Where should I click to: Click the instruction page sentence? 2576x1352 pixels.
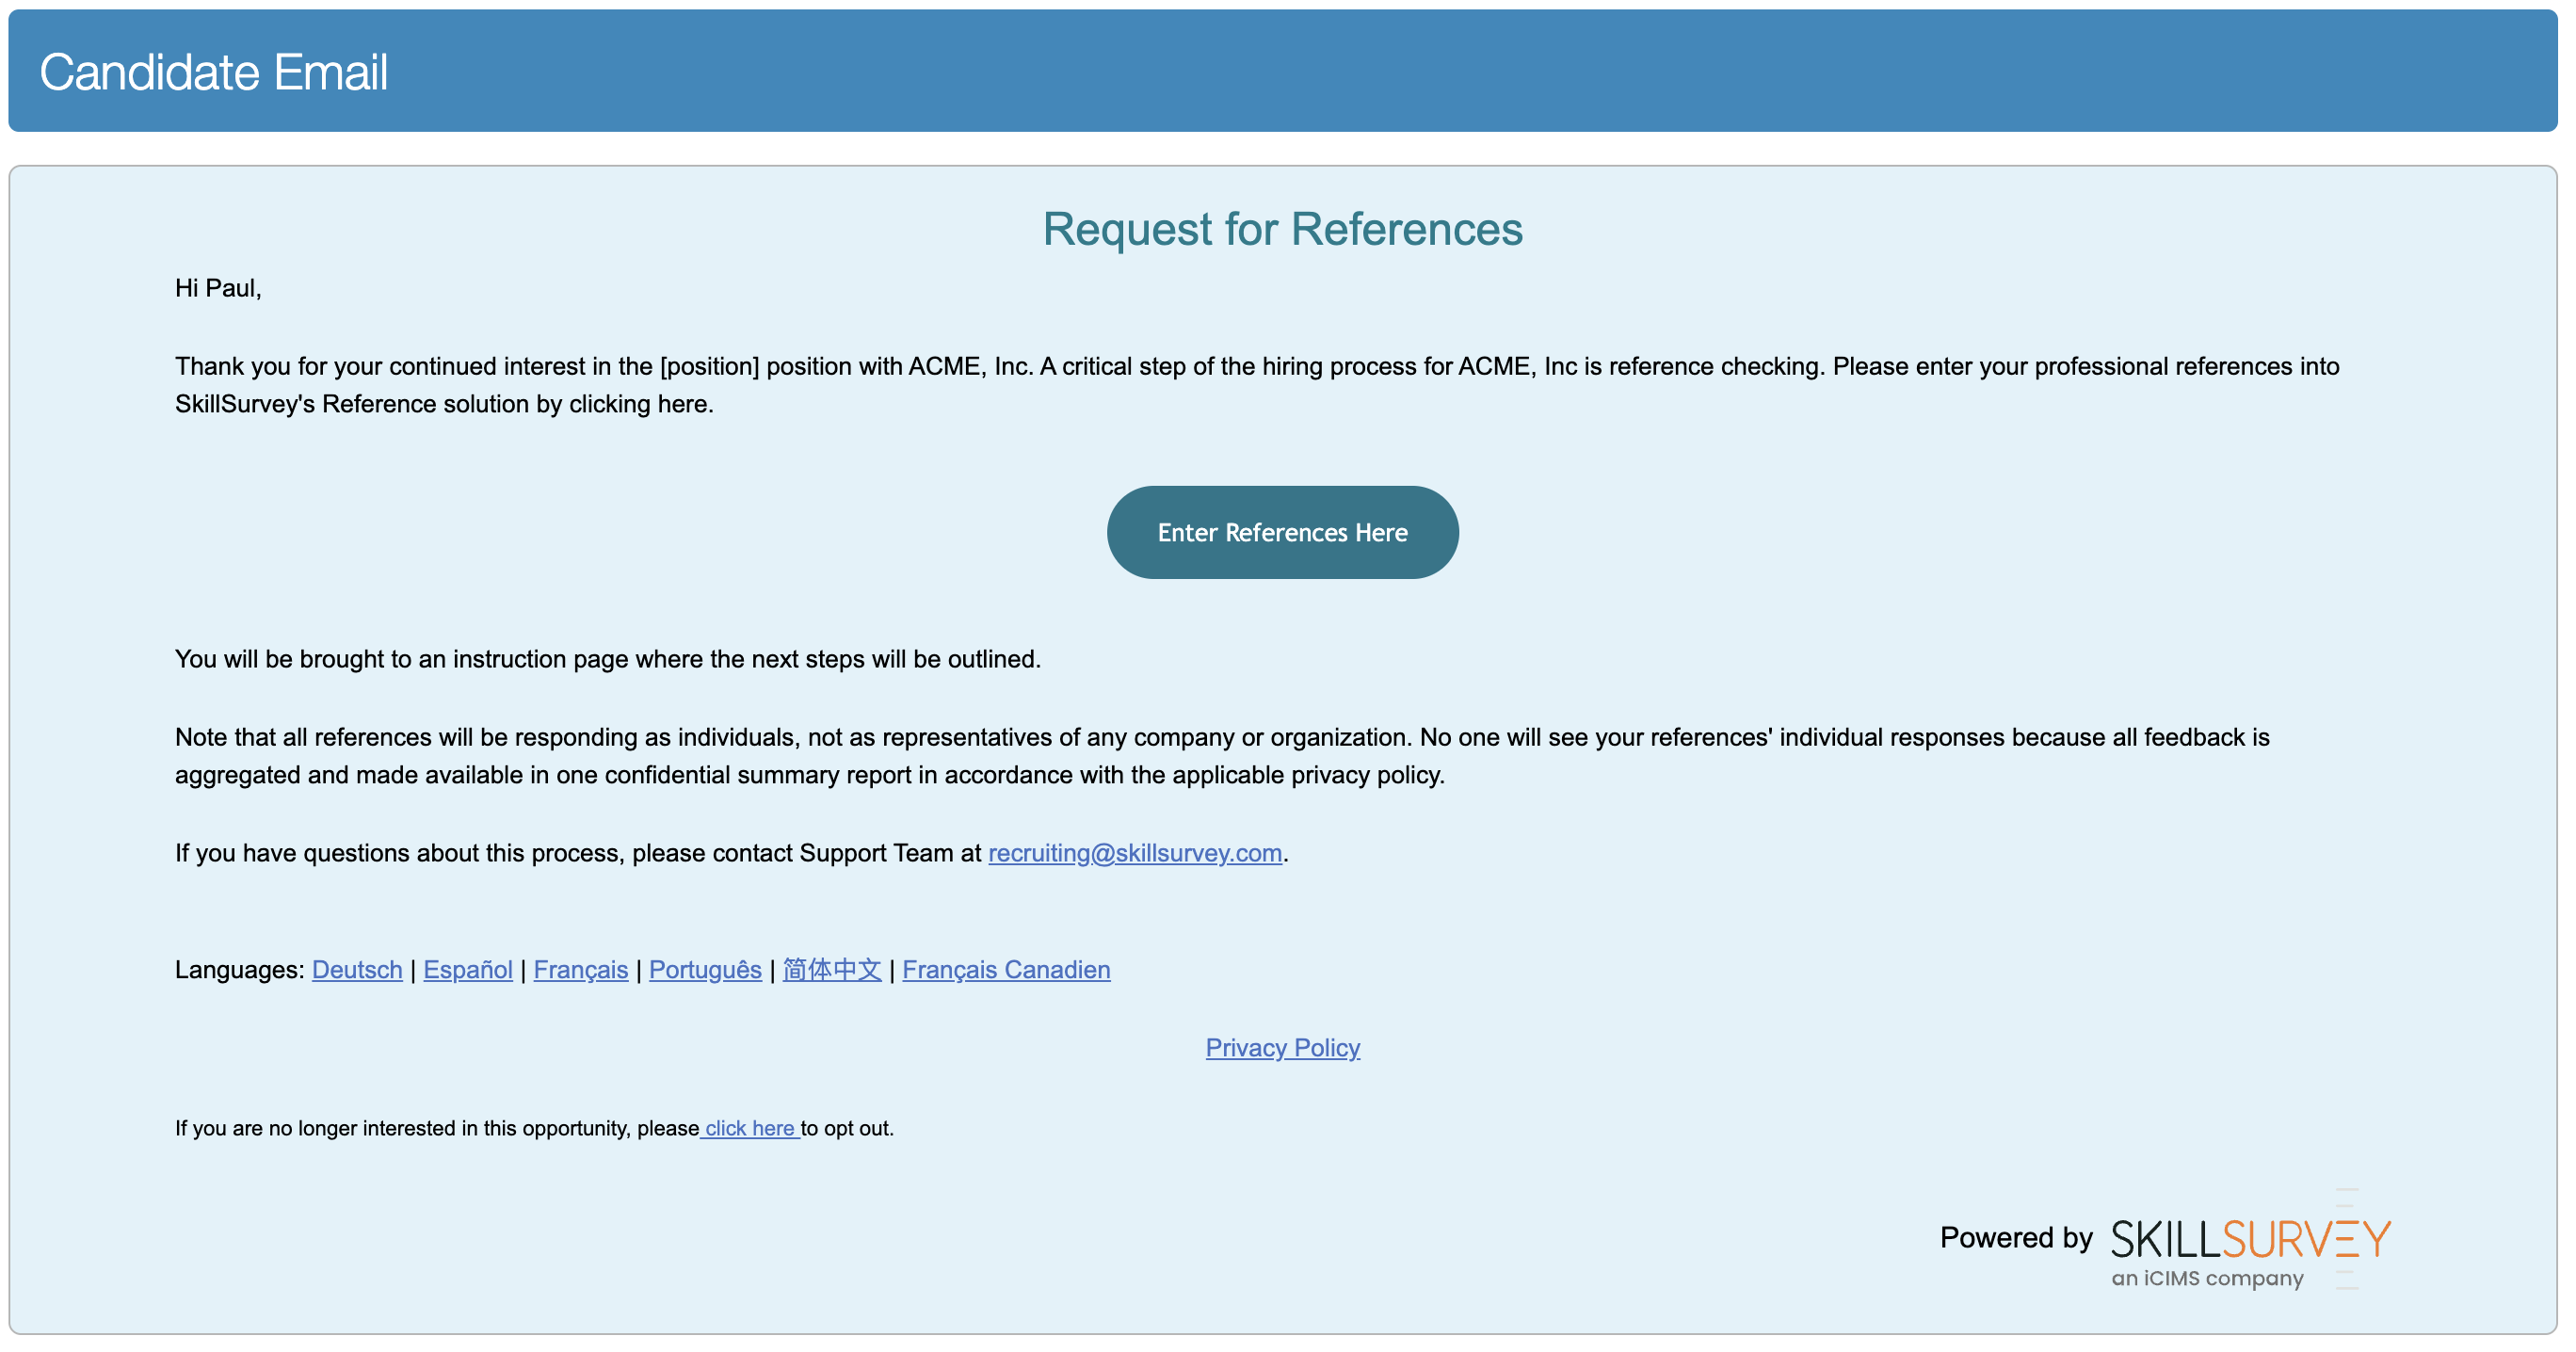click(x=607, y=659)
